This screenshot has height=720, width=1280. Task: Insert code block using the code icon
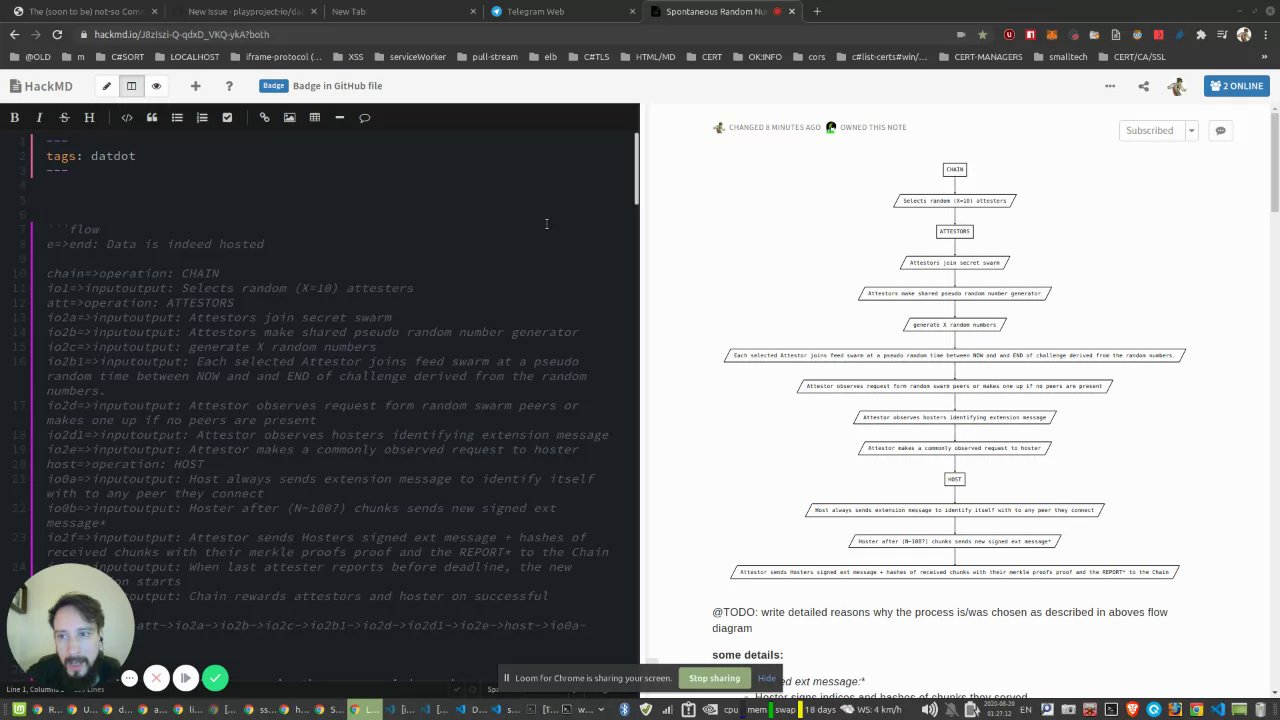coord(127,118)
